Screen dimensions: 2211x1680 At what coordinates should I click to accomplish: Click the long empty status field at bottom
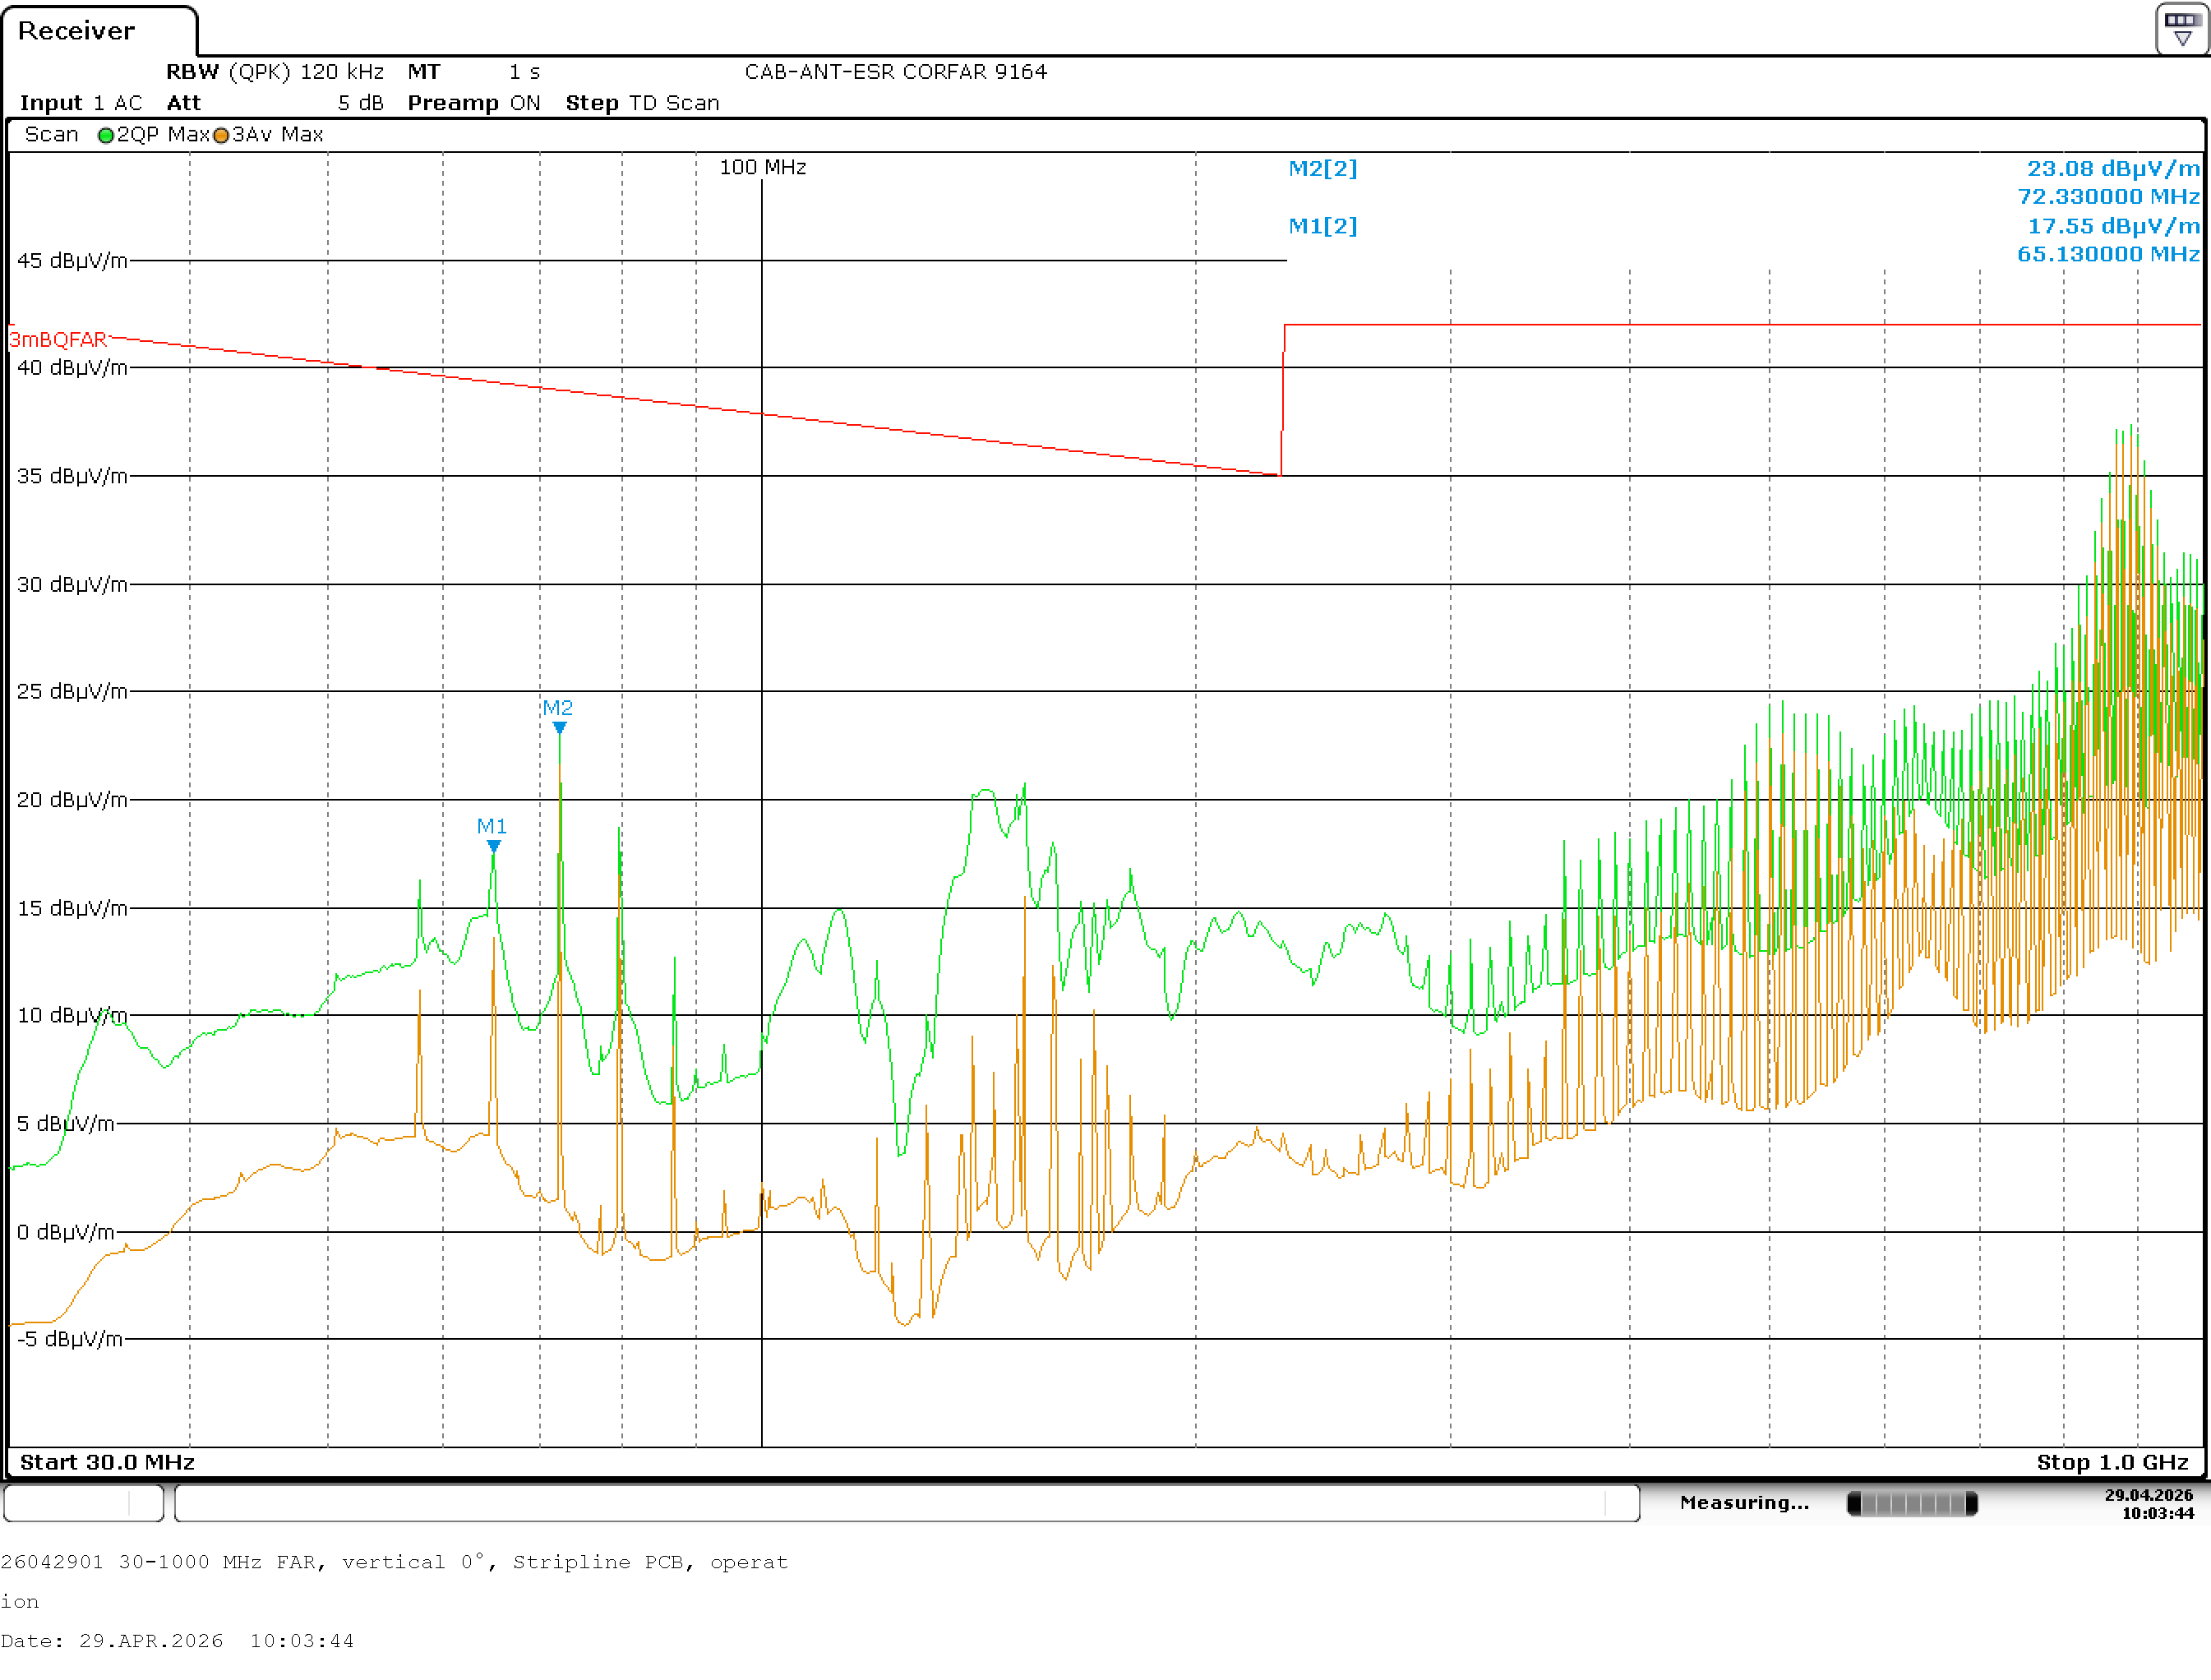[907, 1503]
